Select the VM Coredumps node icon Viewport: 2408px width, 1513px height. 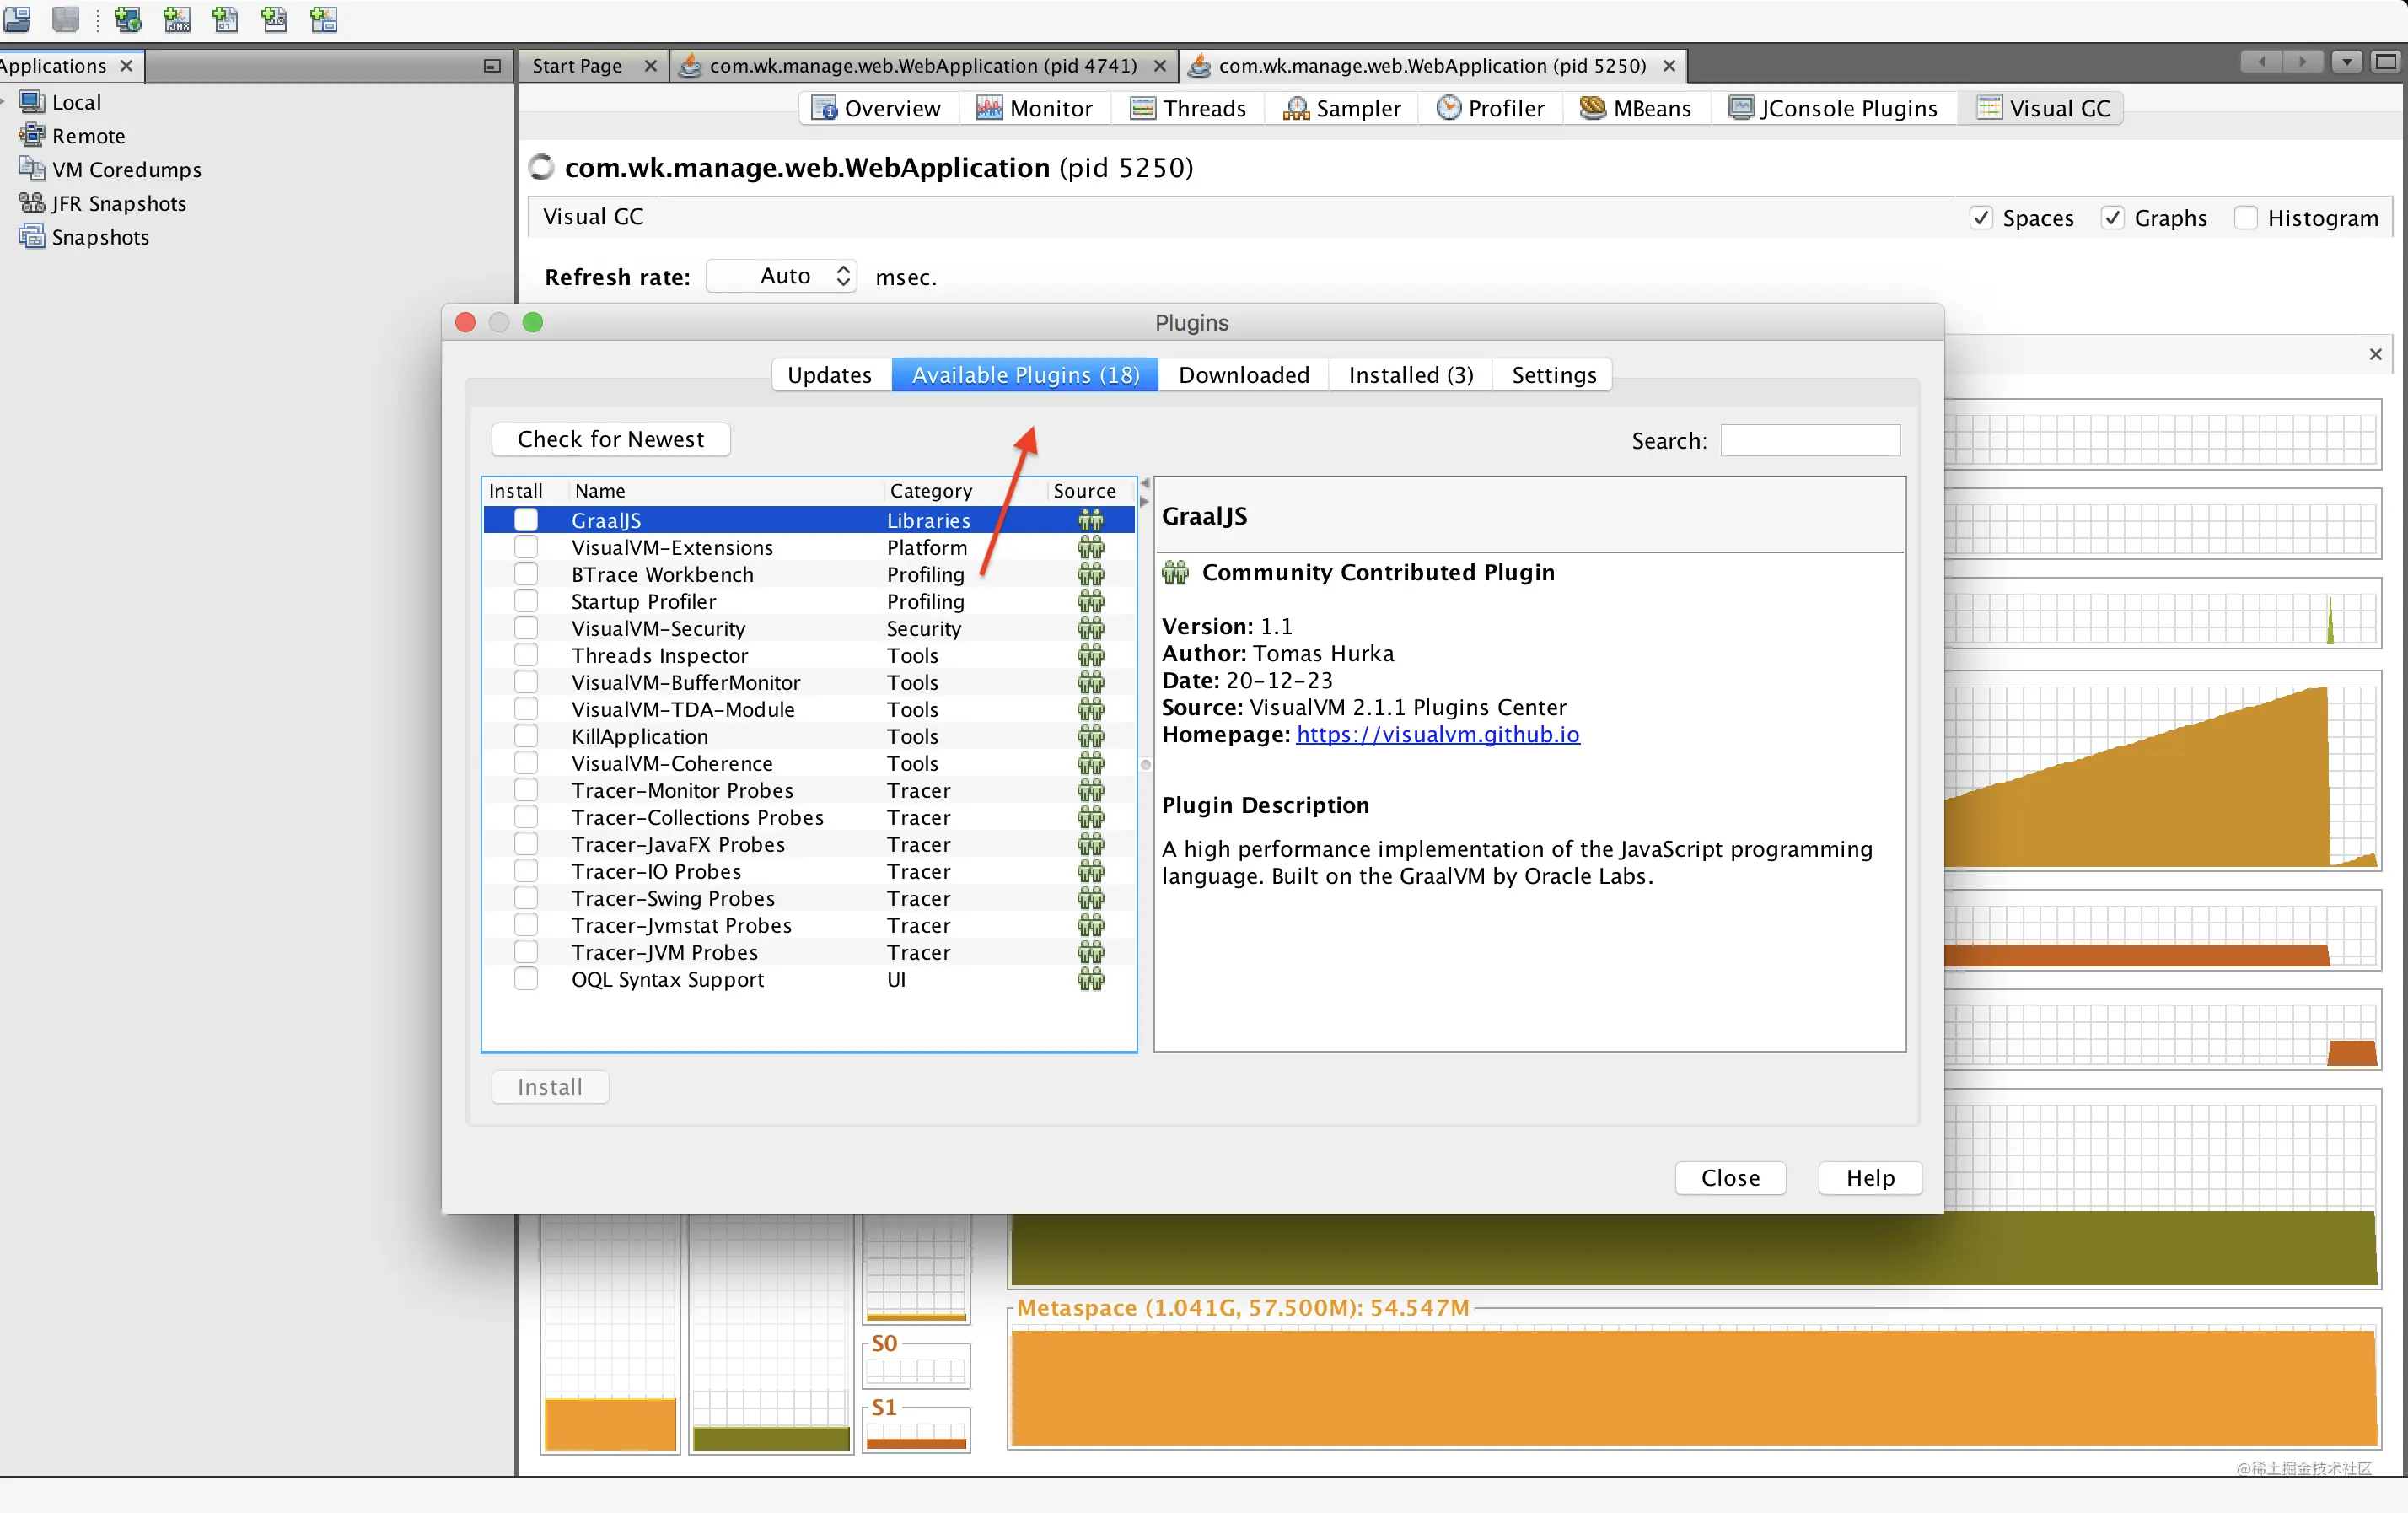pyautogui.click(x=32, y=169)
